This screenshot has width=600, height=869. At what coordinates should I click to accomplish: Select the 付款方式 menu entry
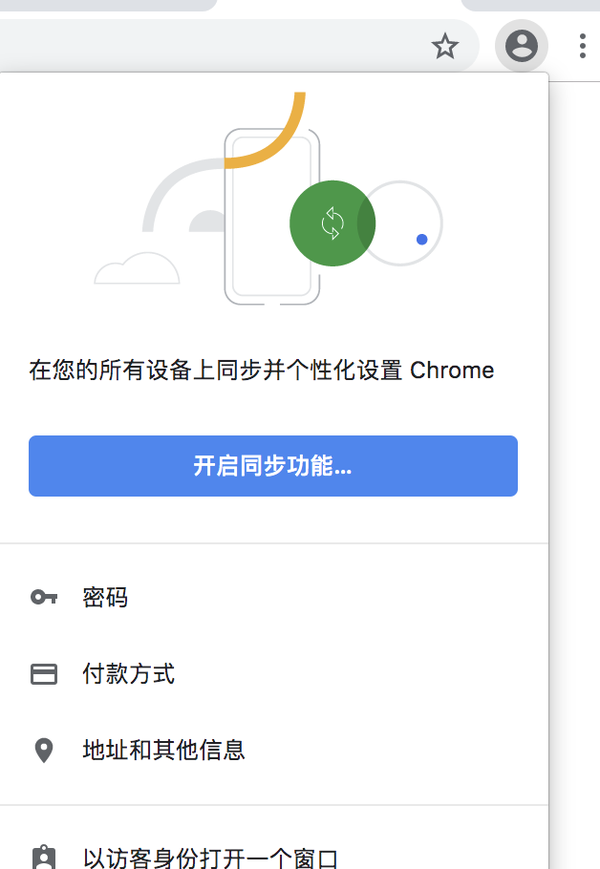tap(128, 674)
